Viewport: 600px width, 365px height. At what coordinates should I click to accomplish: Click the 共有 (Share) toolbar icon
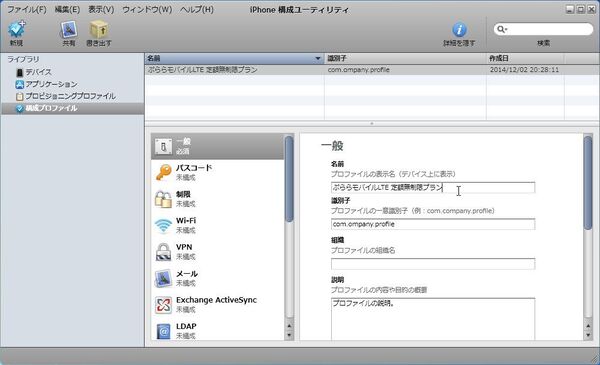(x=68, y=29)
